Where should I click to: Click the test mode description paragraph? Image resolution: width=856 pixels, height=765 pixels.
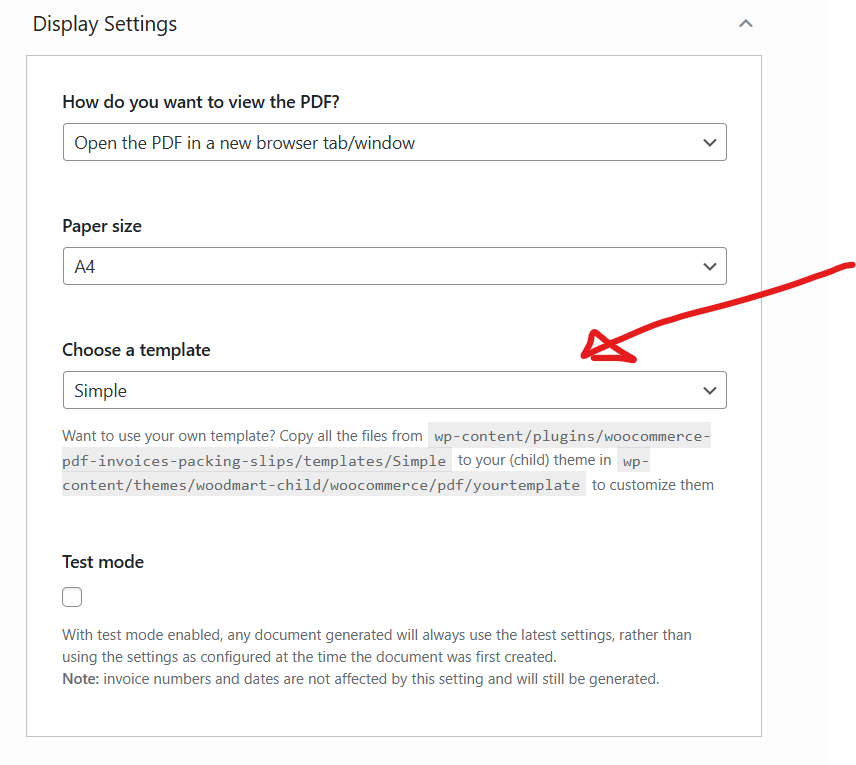coord(377,657)
